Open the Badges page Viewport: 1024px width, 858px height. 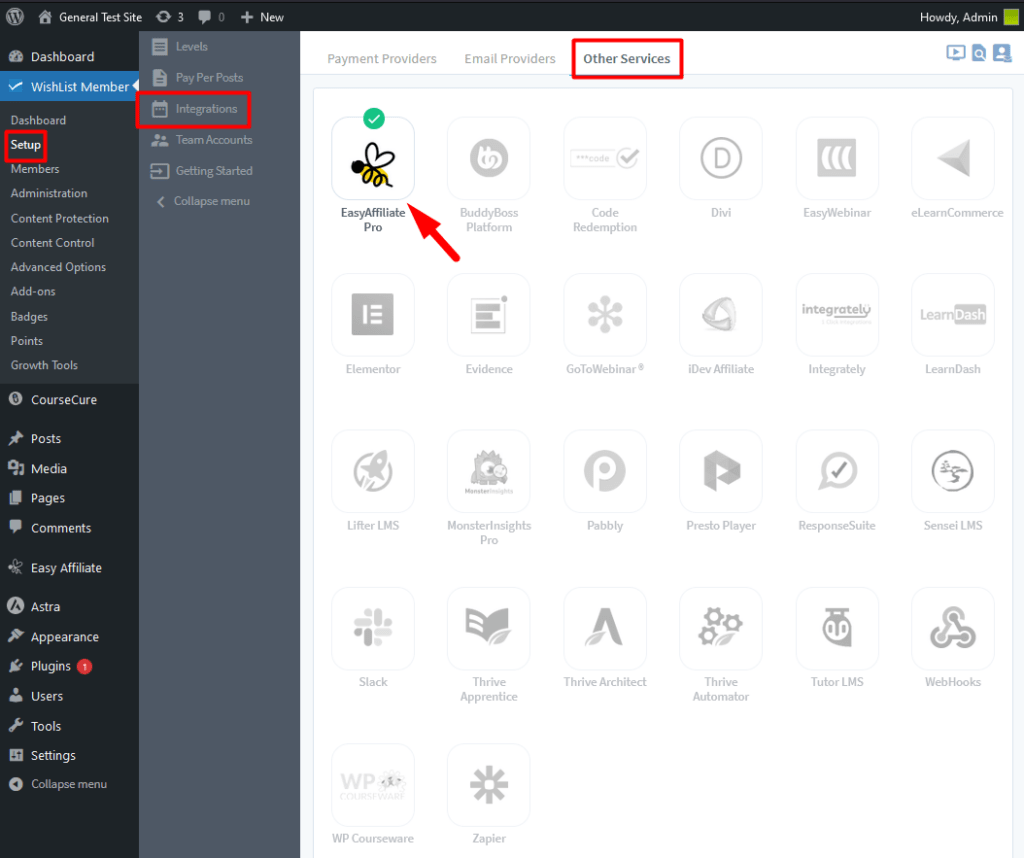click(x=29, y=317)
